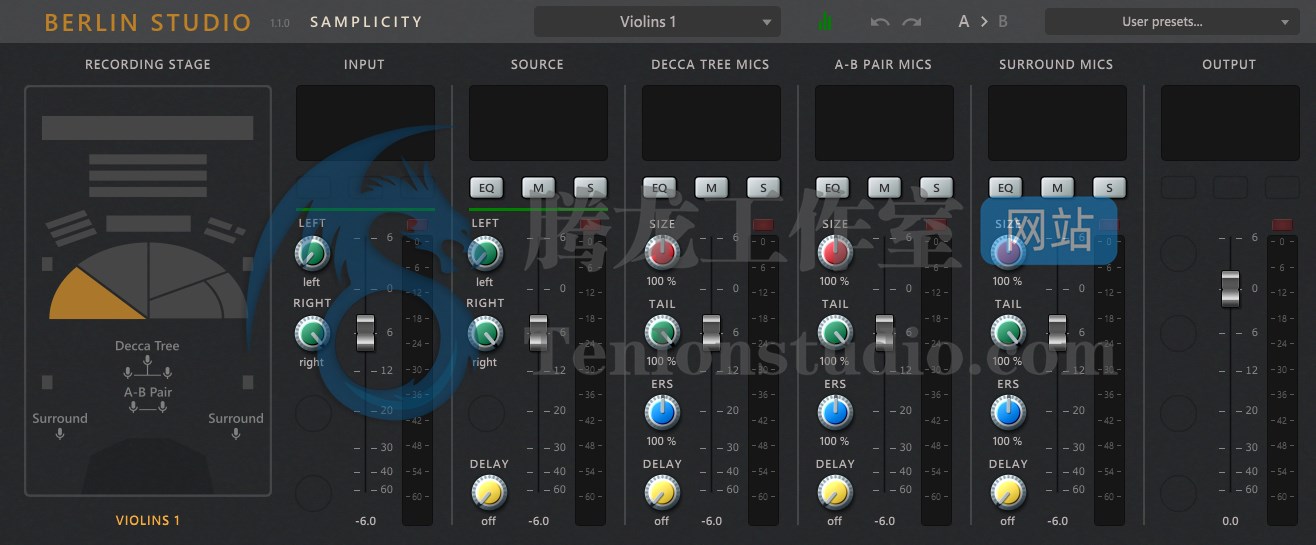
Task: Click the A > B copy arrow
Action: point(984,21)
